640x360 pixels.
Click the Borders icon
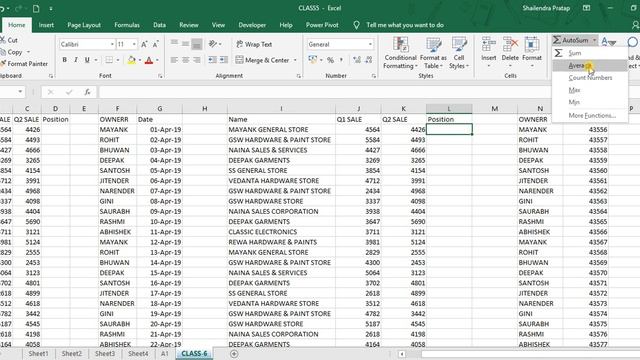point(109,60)
